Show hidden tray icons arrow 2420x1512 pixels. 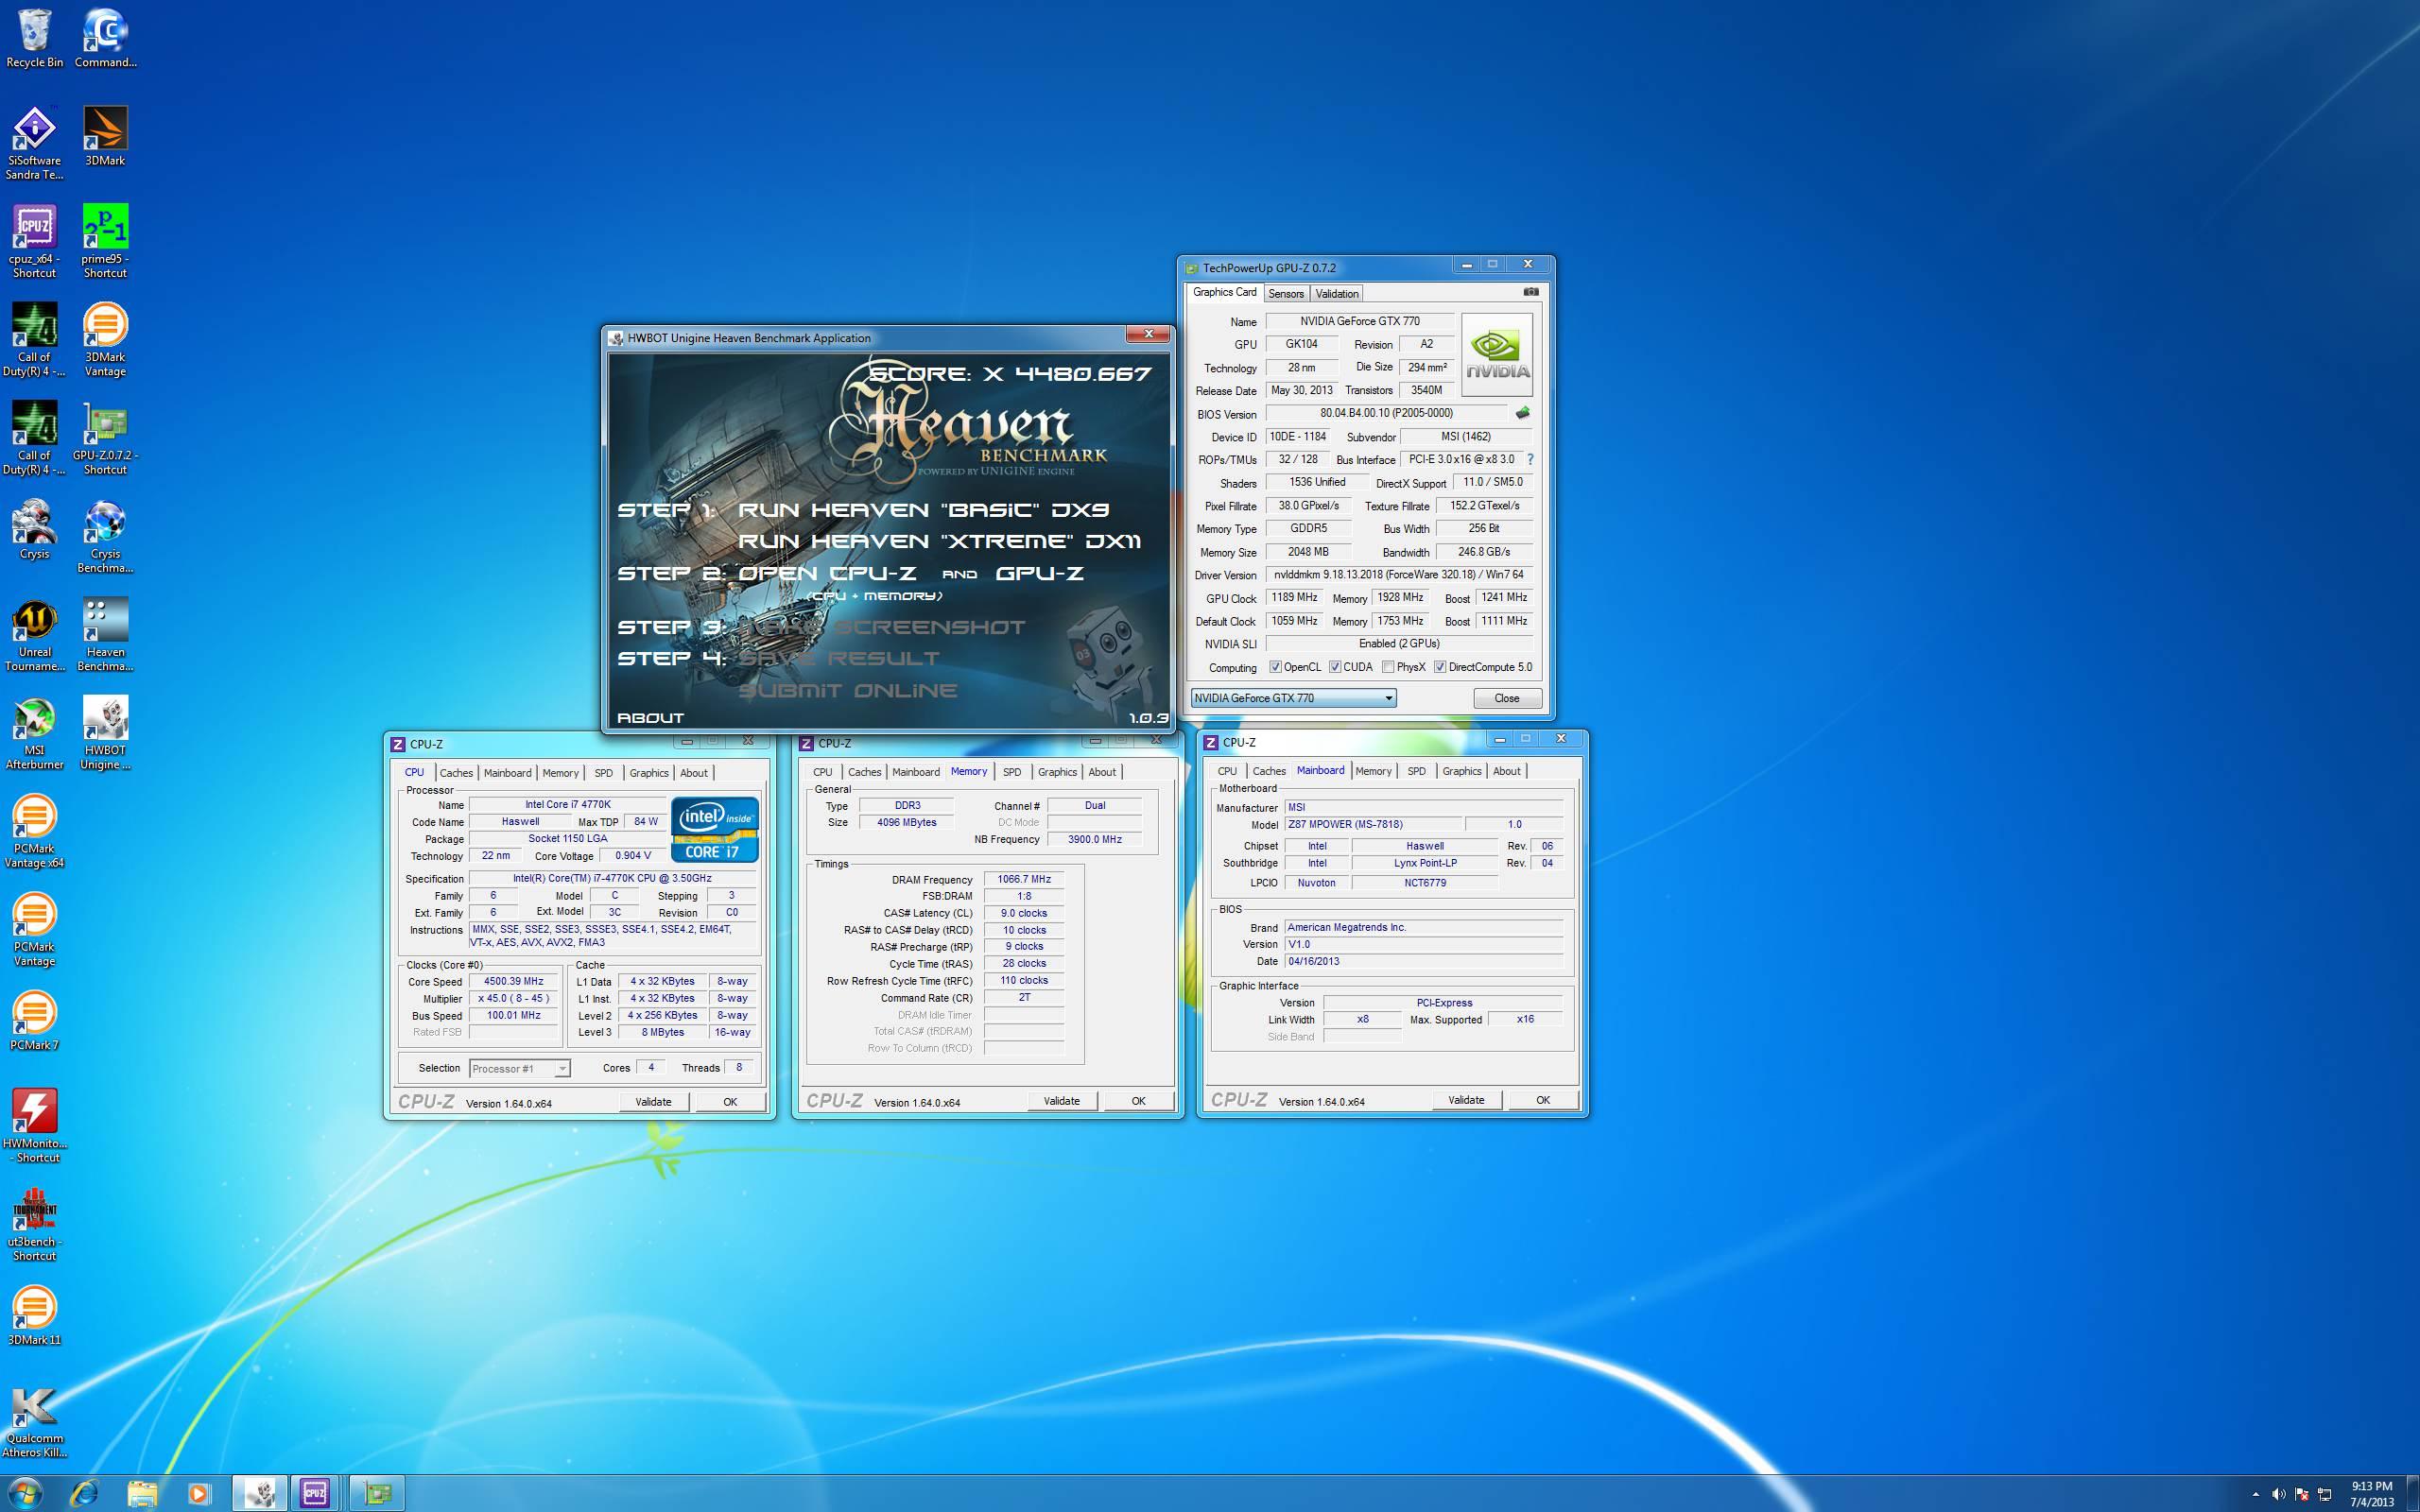(x=2255, y=1494)
